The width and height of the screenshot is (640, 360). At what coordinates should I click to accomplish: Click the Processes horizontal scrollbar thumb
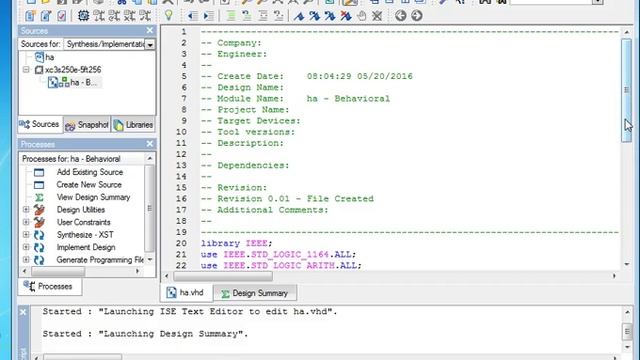point(58,271)
